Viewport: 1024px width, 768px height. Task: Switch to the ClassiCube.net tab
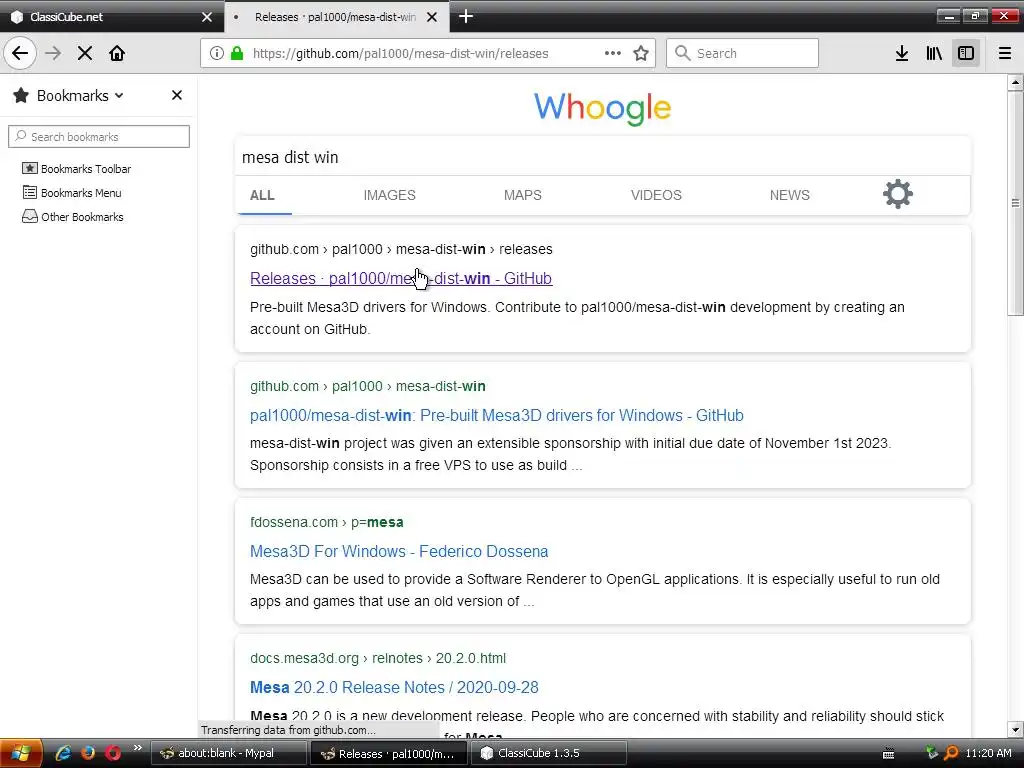[x=111, y=16]
